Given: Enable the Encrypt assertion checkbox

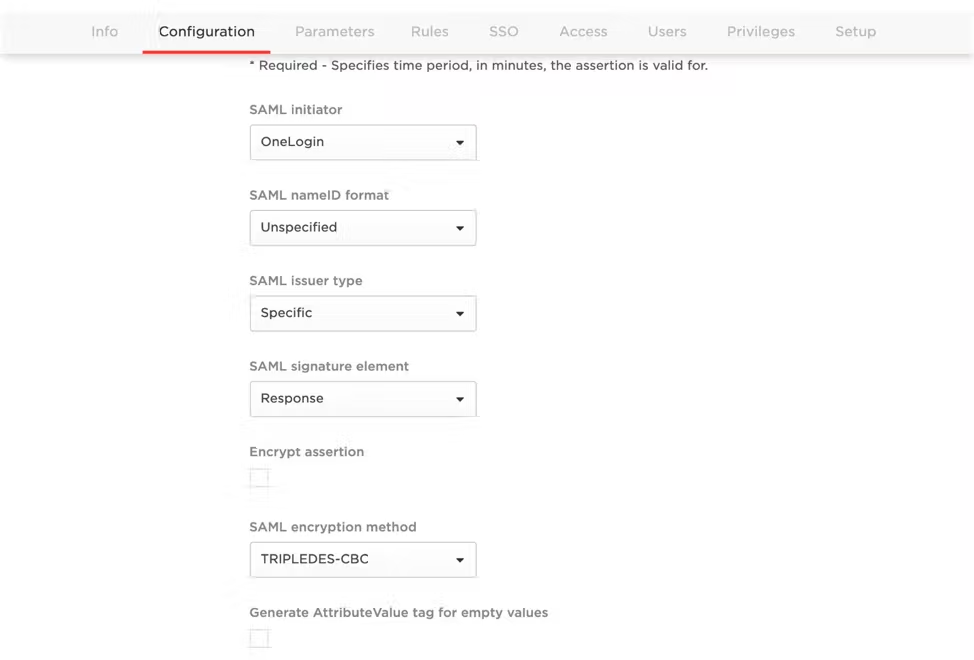Looking at the screenshot, I should pos(259,477).
